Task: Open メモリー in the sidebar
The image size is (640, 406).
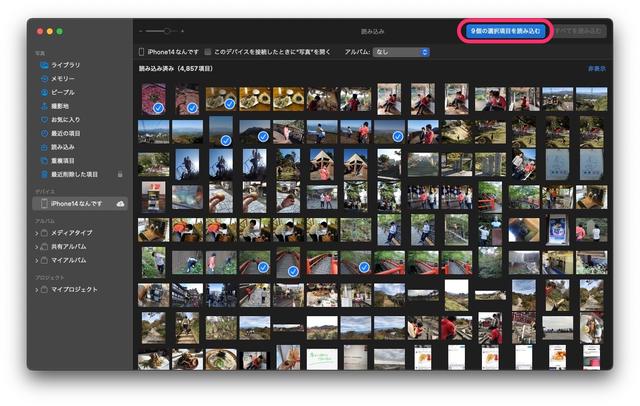Action: tap(62, 79)
